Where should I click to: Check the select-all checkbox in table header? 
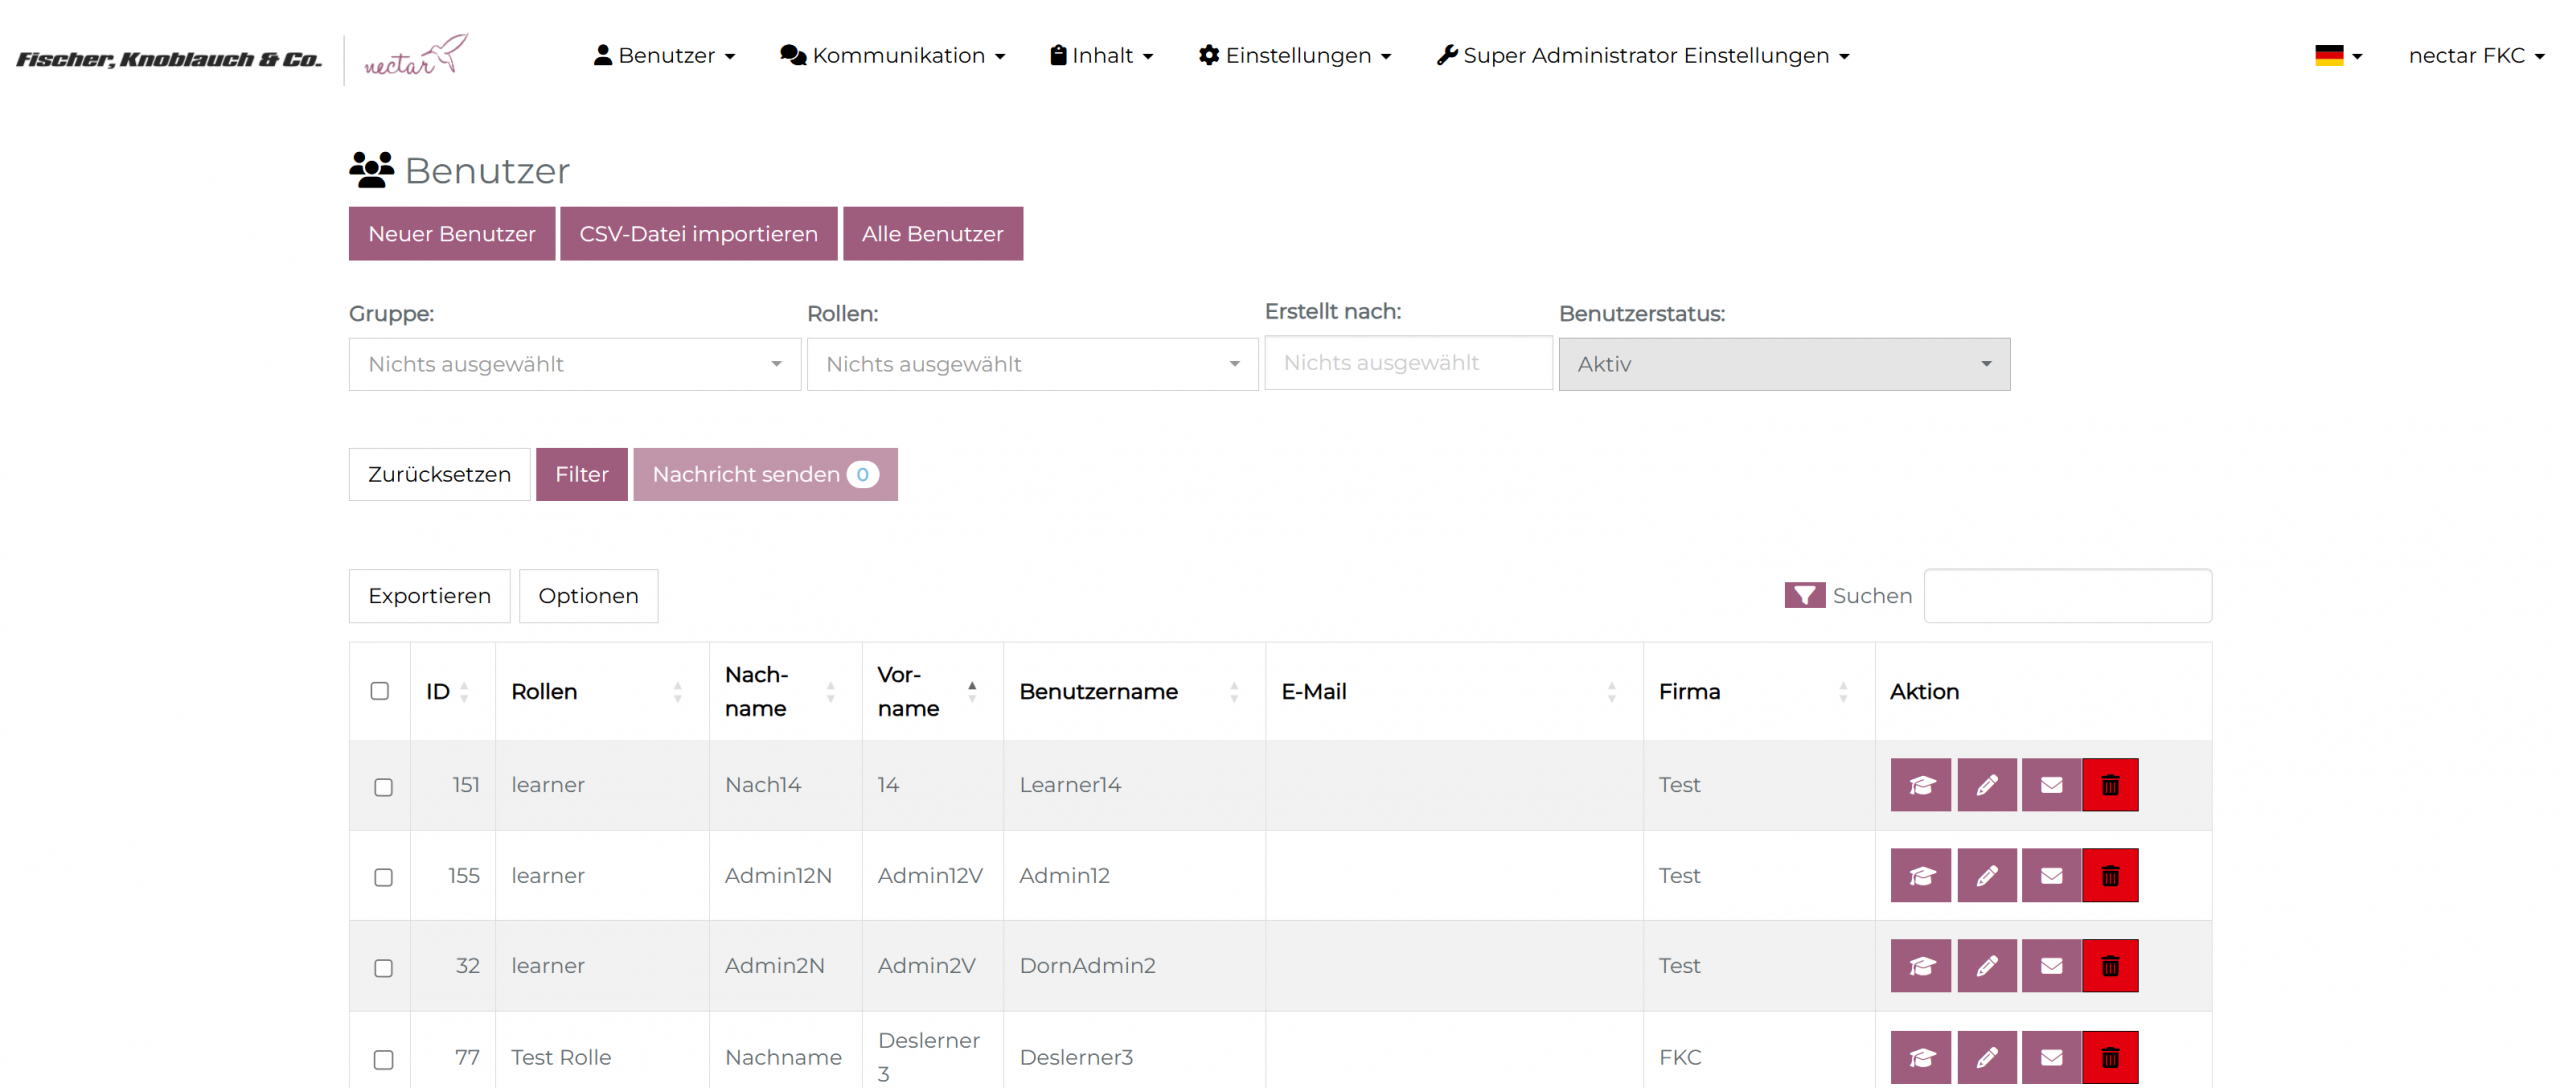(x=379, y=691)
